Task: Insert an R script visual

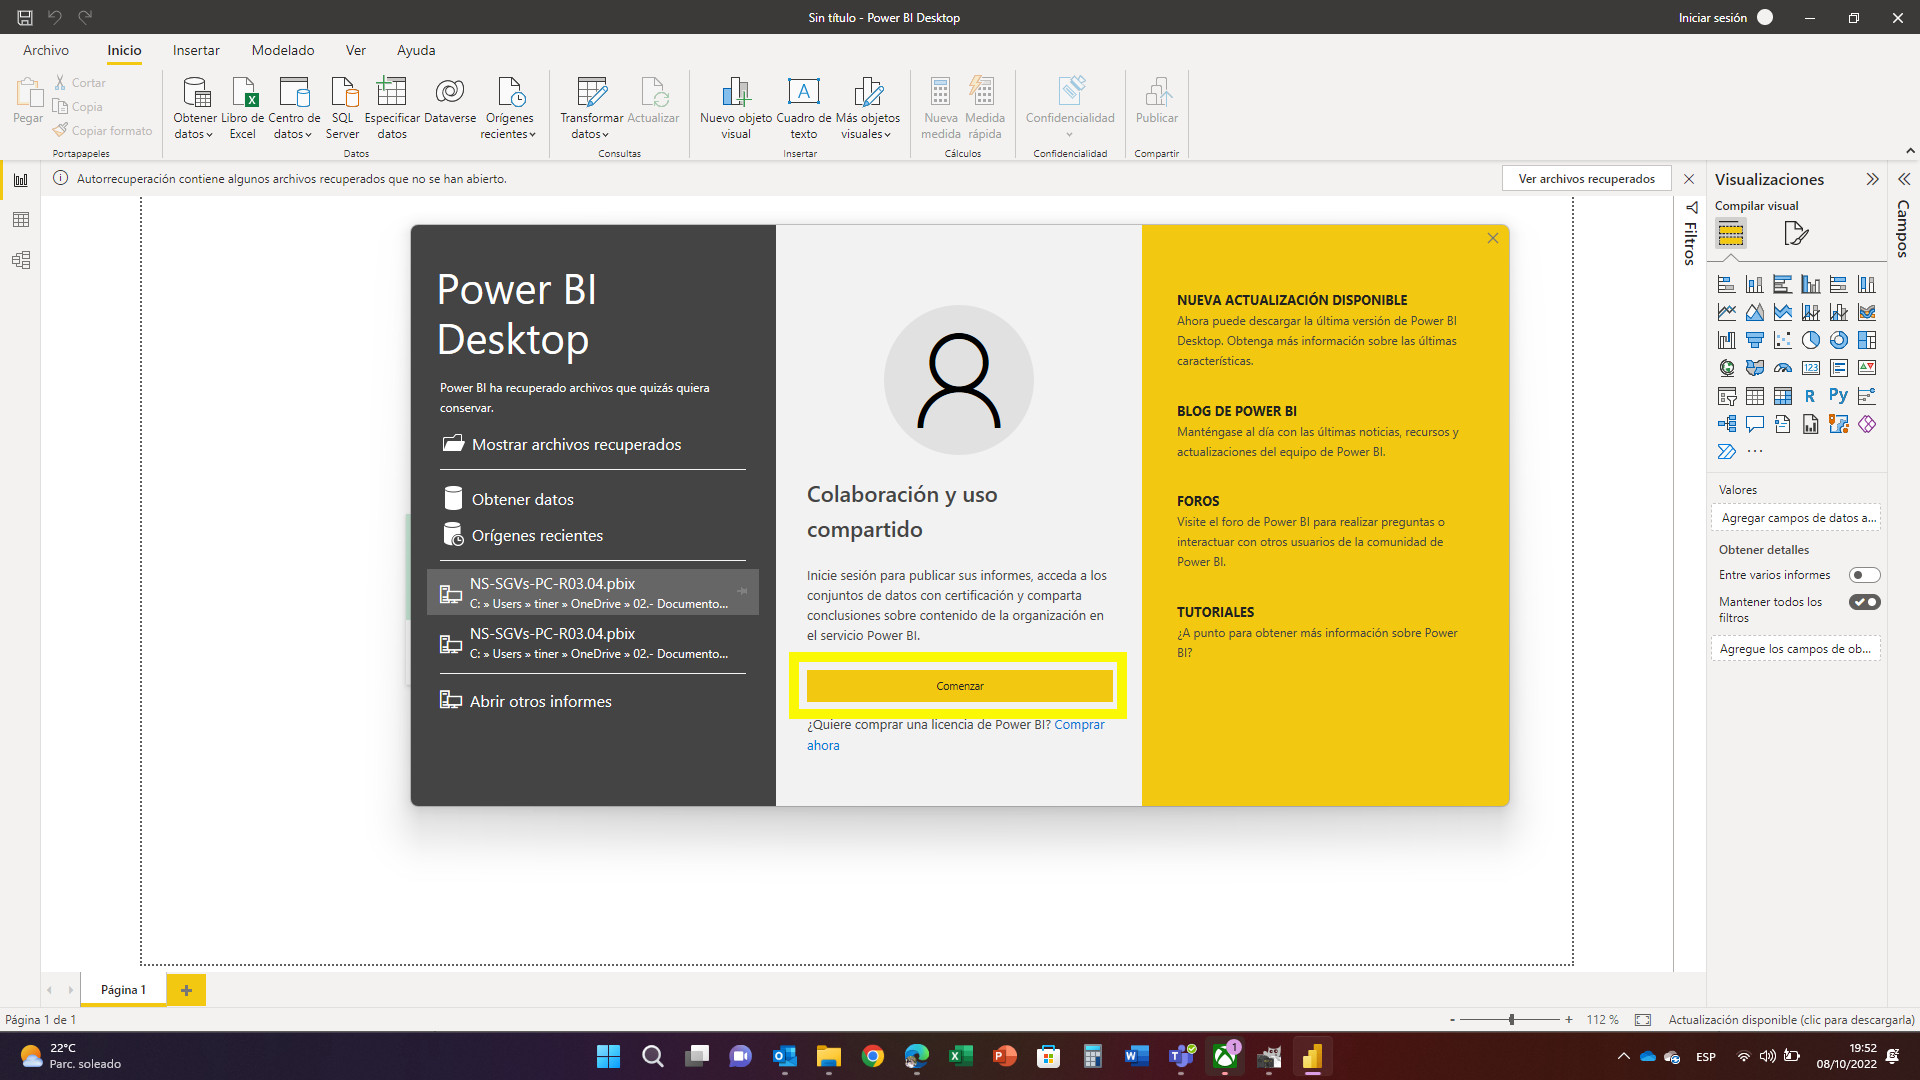Action: click(x=1811, y=396)
